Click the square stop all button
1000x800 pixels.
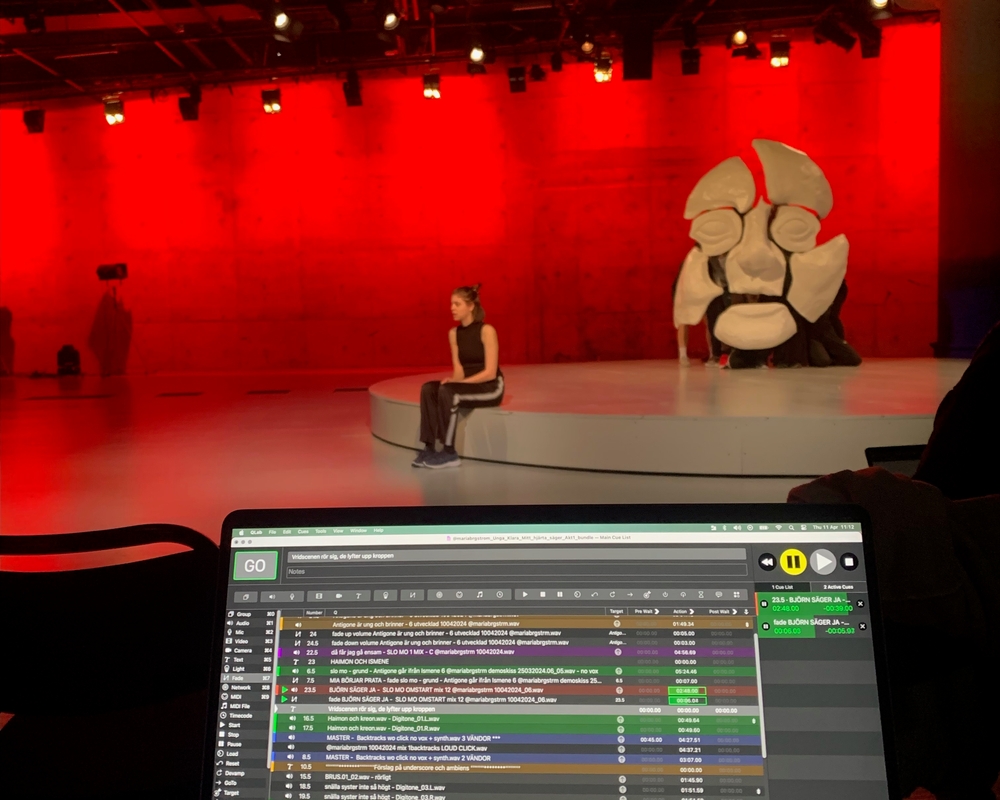coord(849,562)
